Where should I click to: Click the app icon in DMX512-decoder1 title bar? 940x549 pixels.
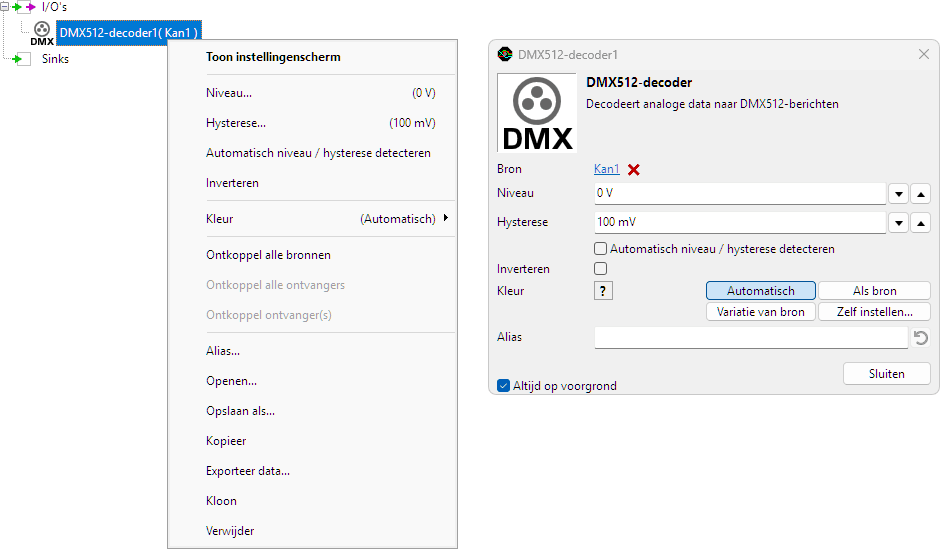tap(505, 55)
